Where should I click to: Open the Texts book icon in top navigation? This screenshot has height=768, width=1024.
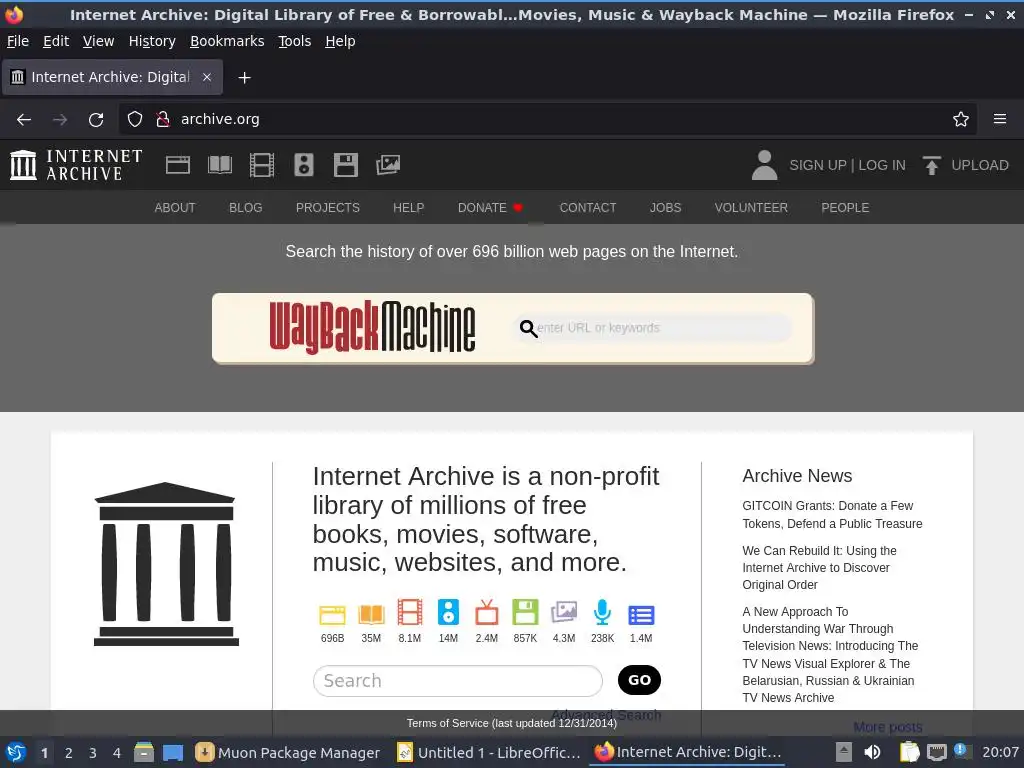[x=219, y=165]
